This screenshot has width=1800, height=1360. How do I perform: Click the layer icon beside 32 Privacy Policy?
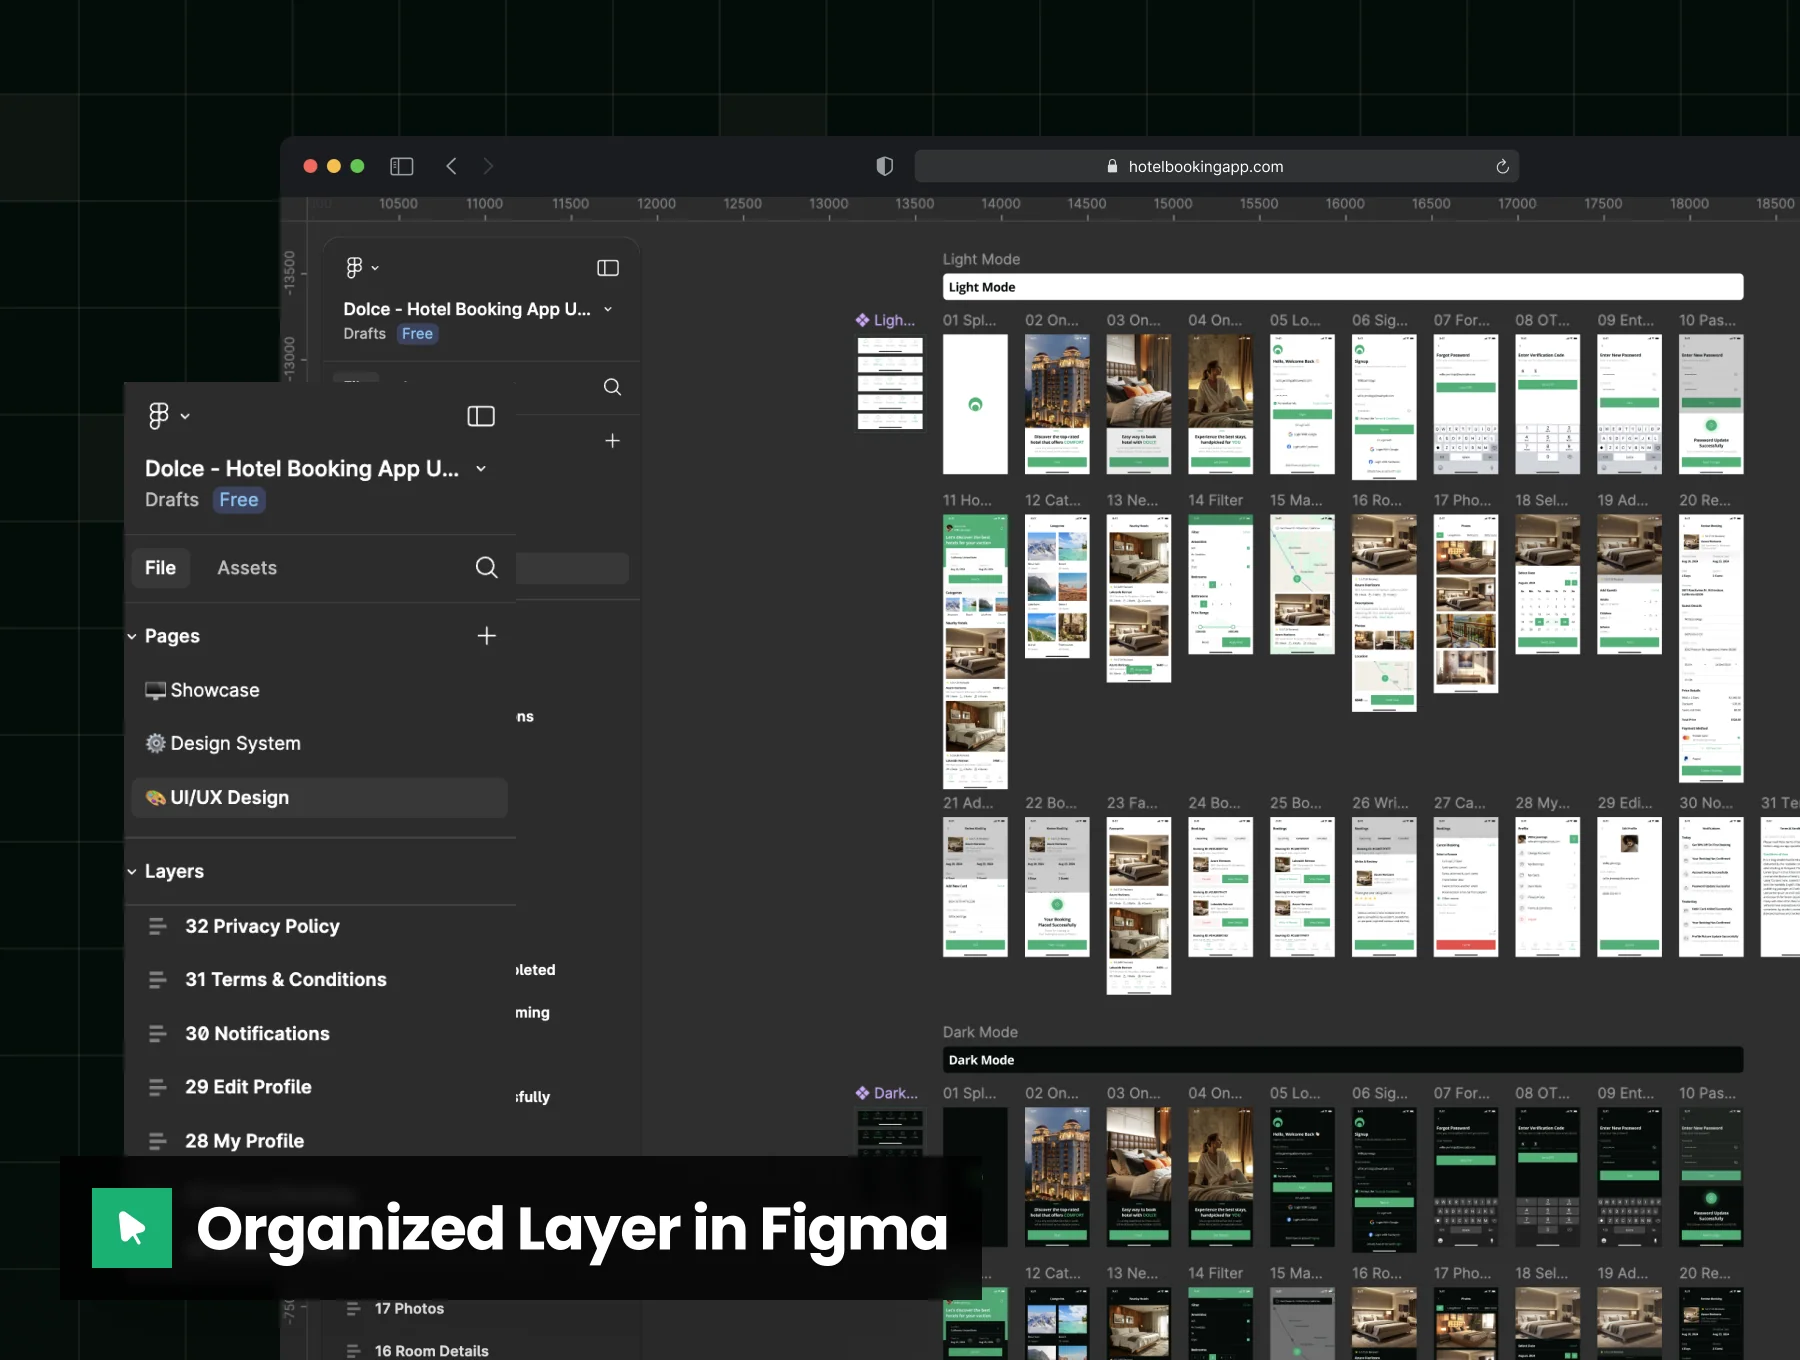coord(158,927)
